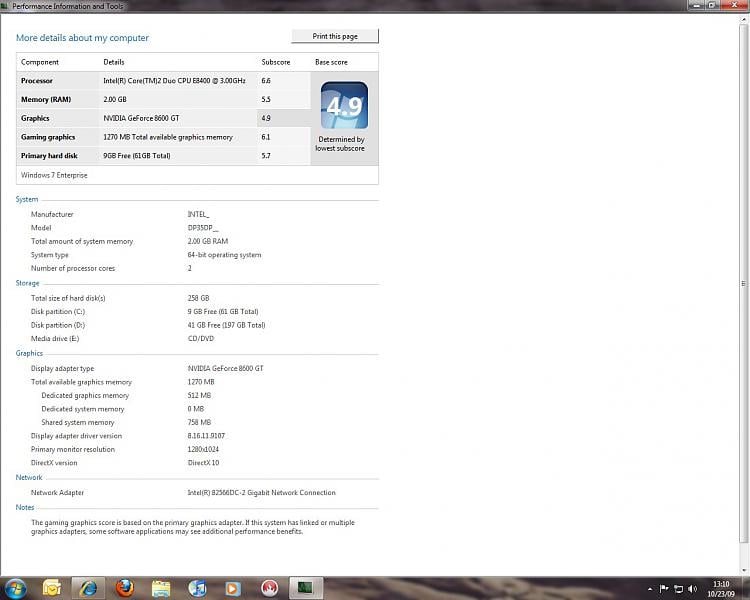
Task: Open iTunes from the taskbar
Action: [197, 588]
